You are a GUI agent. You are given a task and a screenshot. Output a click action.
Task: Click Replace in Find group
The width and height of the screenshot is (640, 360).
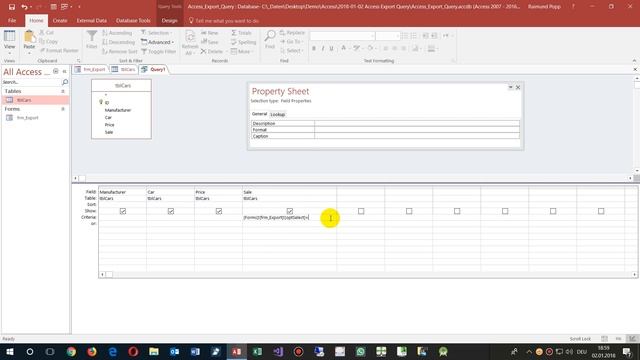click(292, 33)
